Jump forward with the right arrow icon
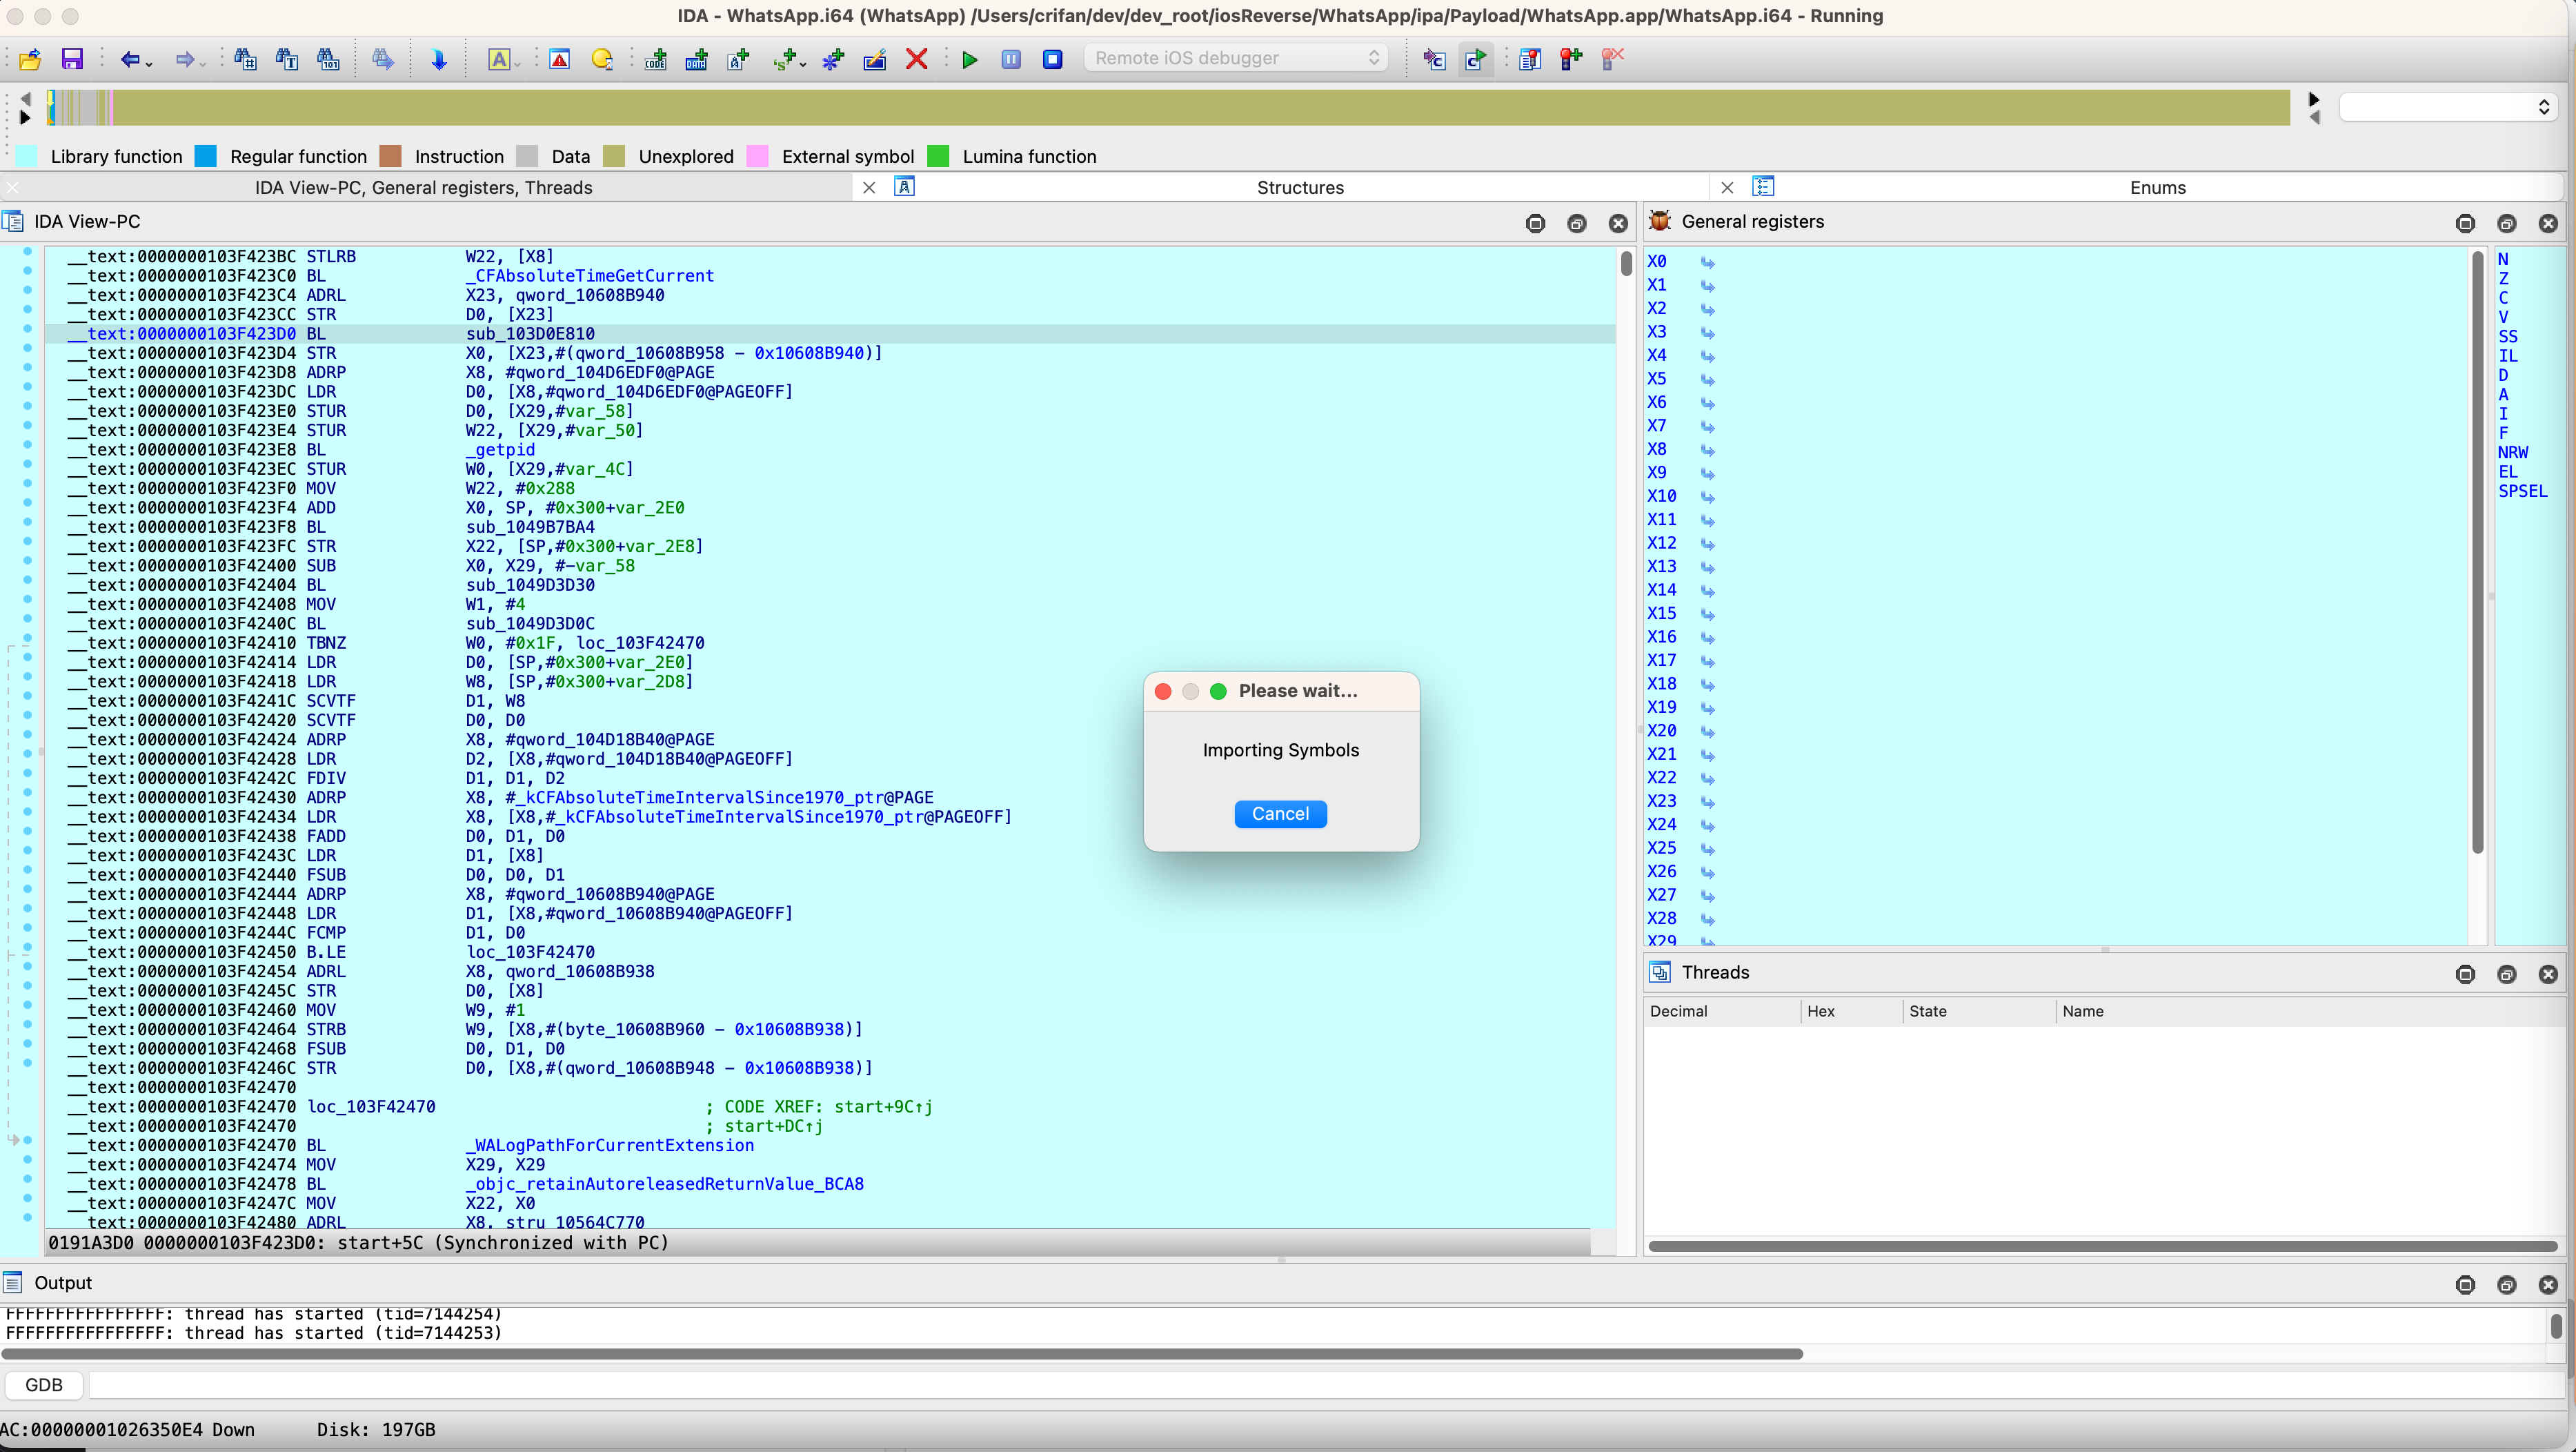The image size is (2576, 1452). point(184,59)
